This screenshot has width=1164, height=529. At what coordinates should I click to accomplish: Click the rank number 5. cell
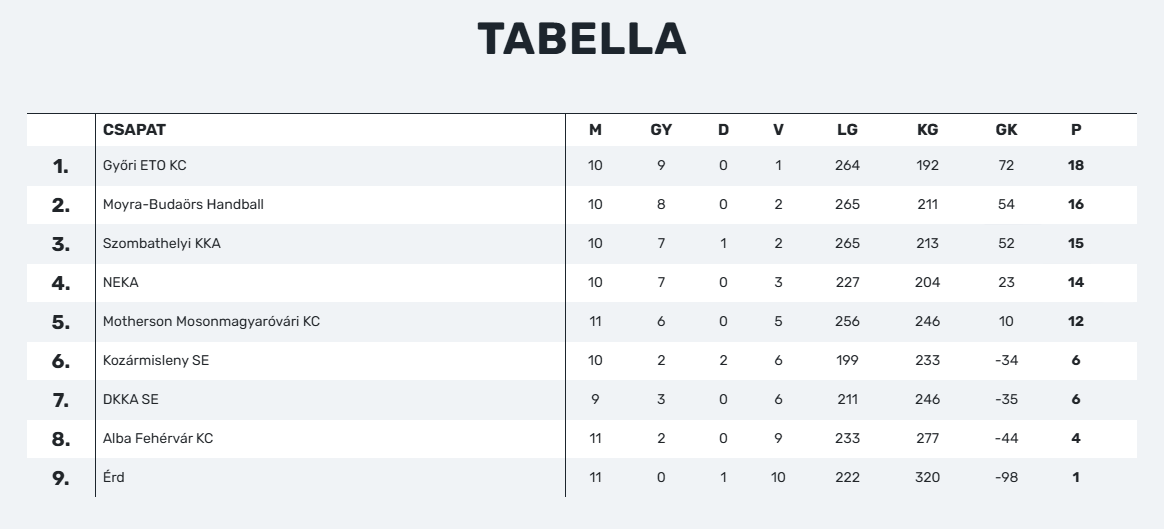click(x=61, y=322)
